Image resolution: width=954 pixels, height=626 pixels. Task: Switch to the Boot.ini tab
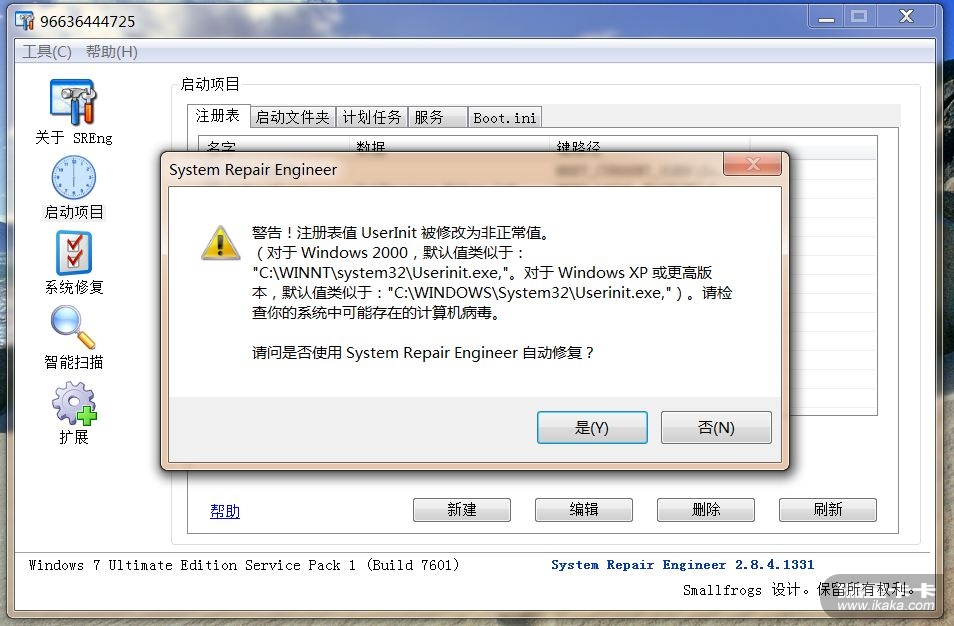[x=505, y=117]
